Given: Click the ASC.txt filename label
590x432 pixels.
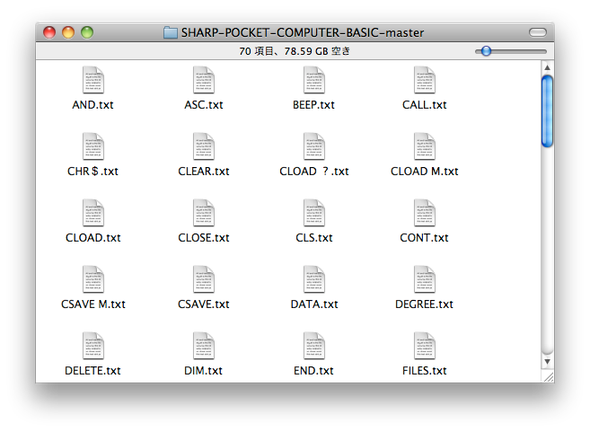Looking at the screenshot, I should (x=204, y=105).
